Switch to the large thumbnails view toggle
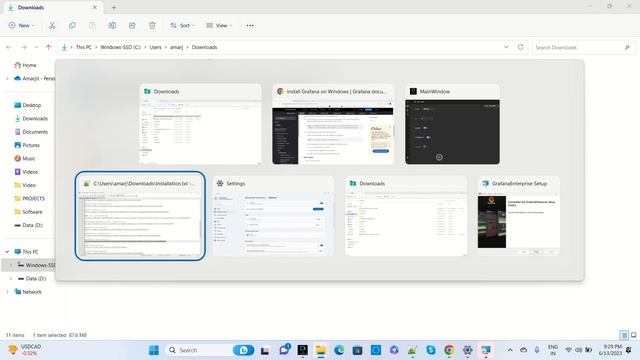The image size is (640, 360). [x=633, y=335]
